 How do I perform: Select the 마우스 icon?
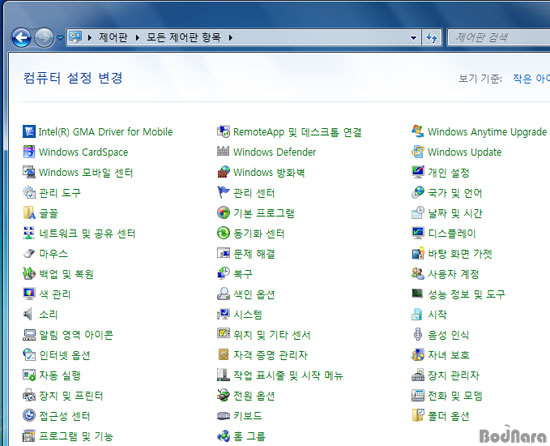pos(29,254)
